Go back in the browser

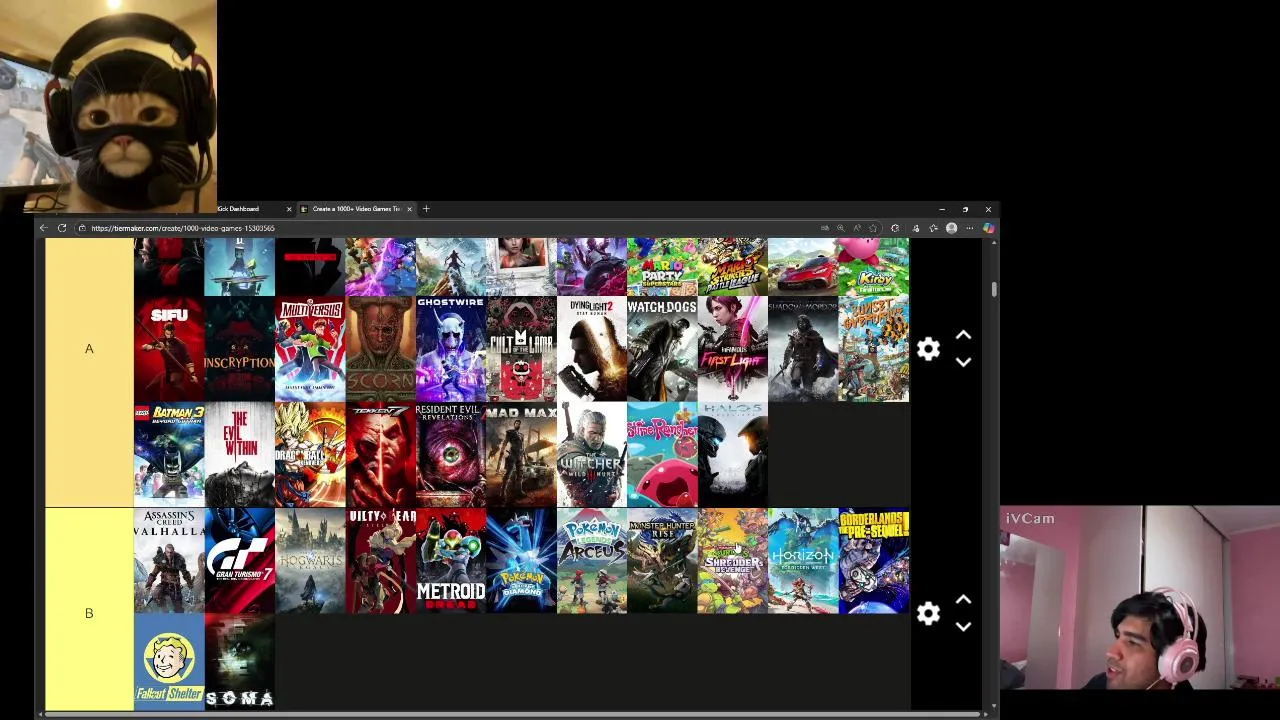(x=44, y=228)
